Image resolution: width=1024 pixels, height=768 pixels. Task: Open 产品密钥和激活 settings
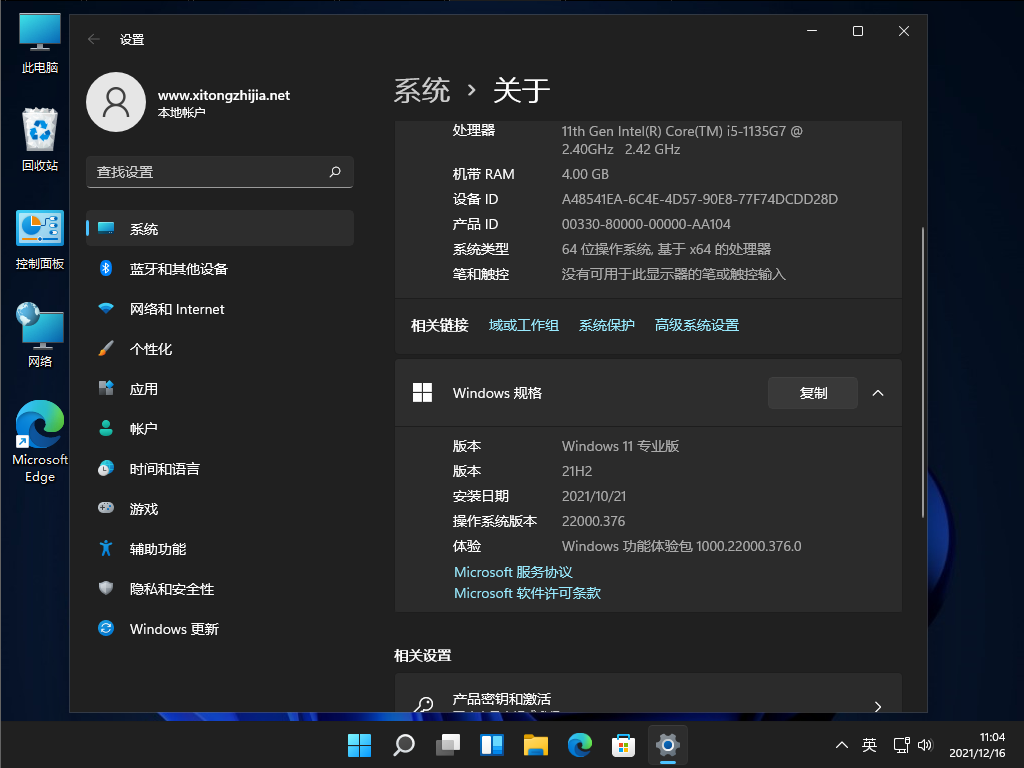point(648,698)
